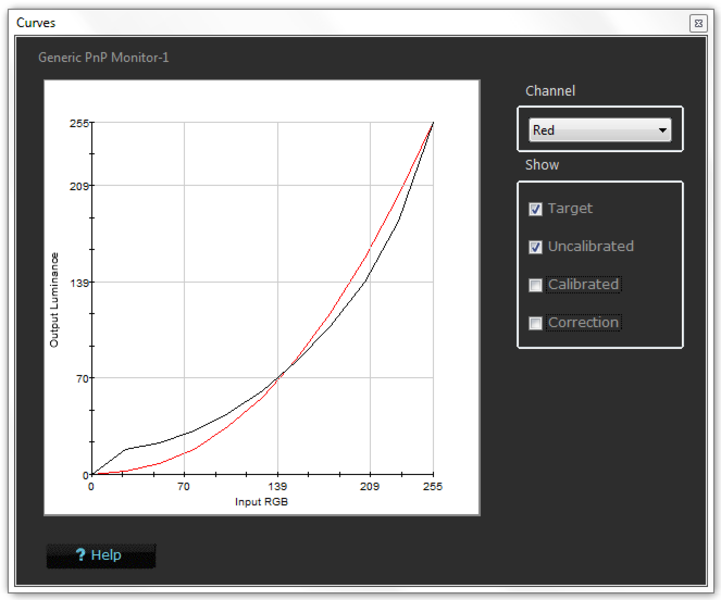
Task: Open the Channel dropdown showing Red
Action: point(599,130)
